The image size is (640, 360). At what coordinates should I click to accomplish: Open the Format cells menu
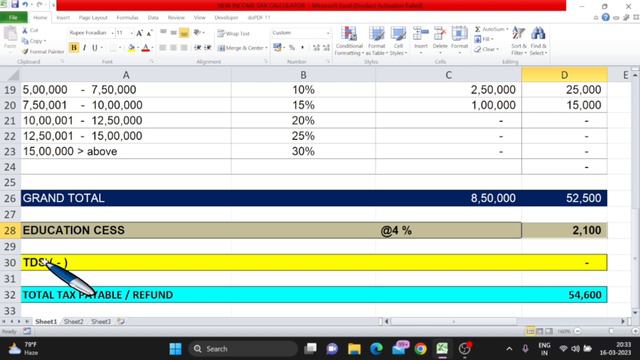[x=460, y=41]
